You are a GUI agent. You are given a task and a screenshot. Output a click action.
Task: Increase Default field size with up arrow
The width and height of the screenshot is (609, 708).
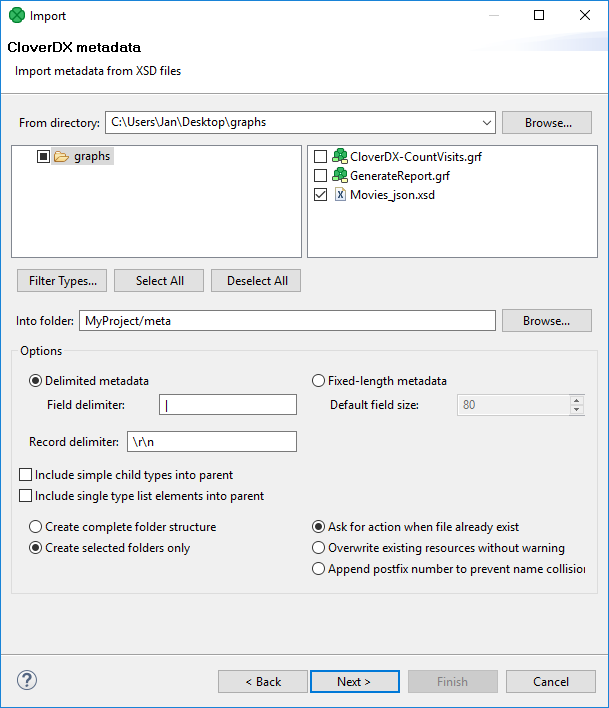tap(576, 400)
